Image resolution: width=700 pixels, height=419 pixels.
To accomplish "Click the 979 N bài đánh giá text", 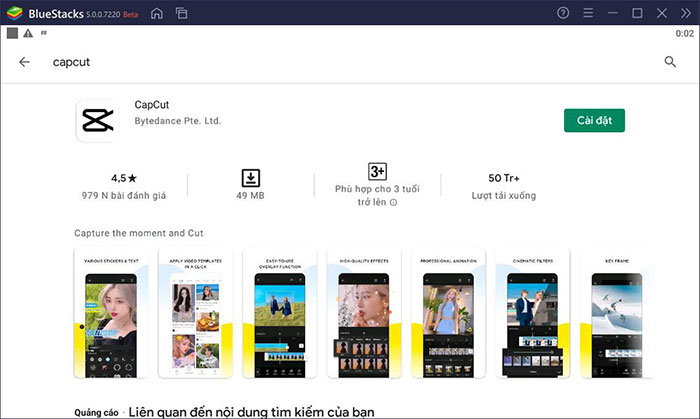I will click(124, 195).
